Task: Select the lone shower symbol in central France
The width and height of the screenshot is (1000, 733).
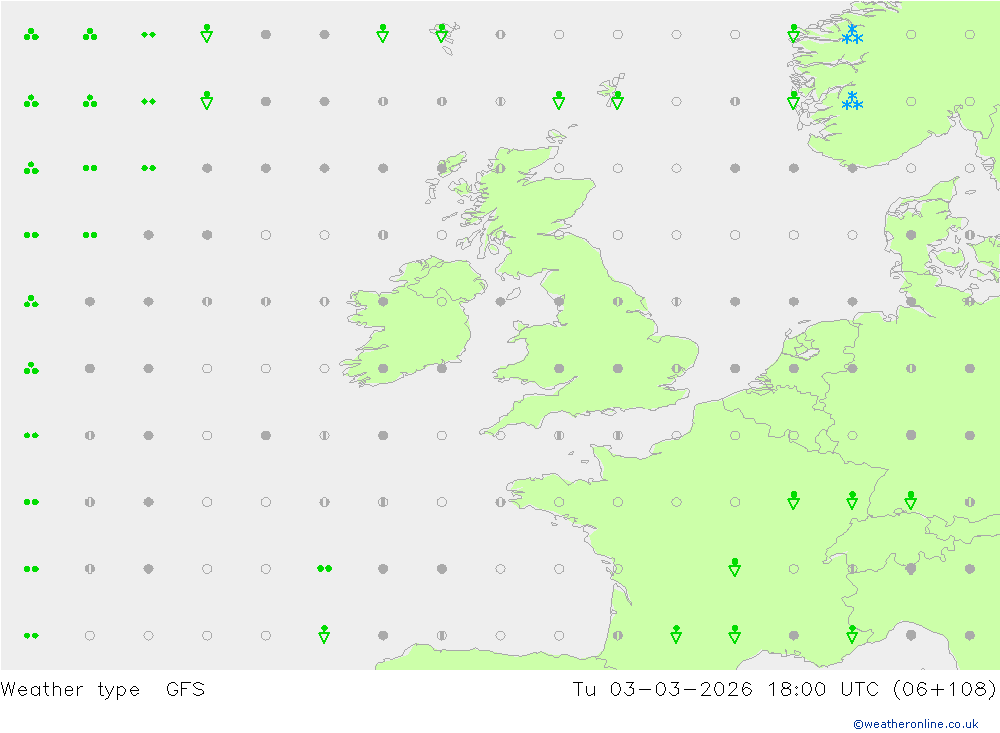Action: coord(735,568)
